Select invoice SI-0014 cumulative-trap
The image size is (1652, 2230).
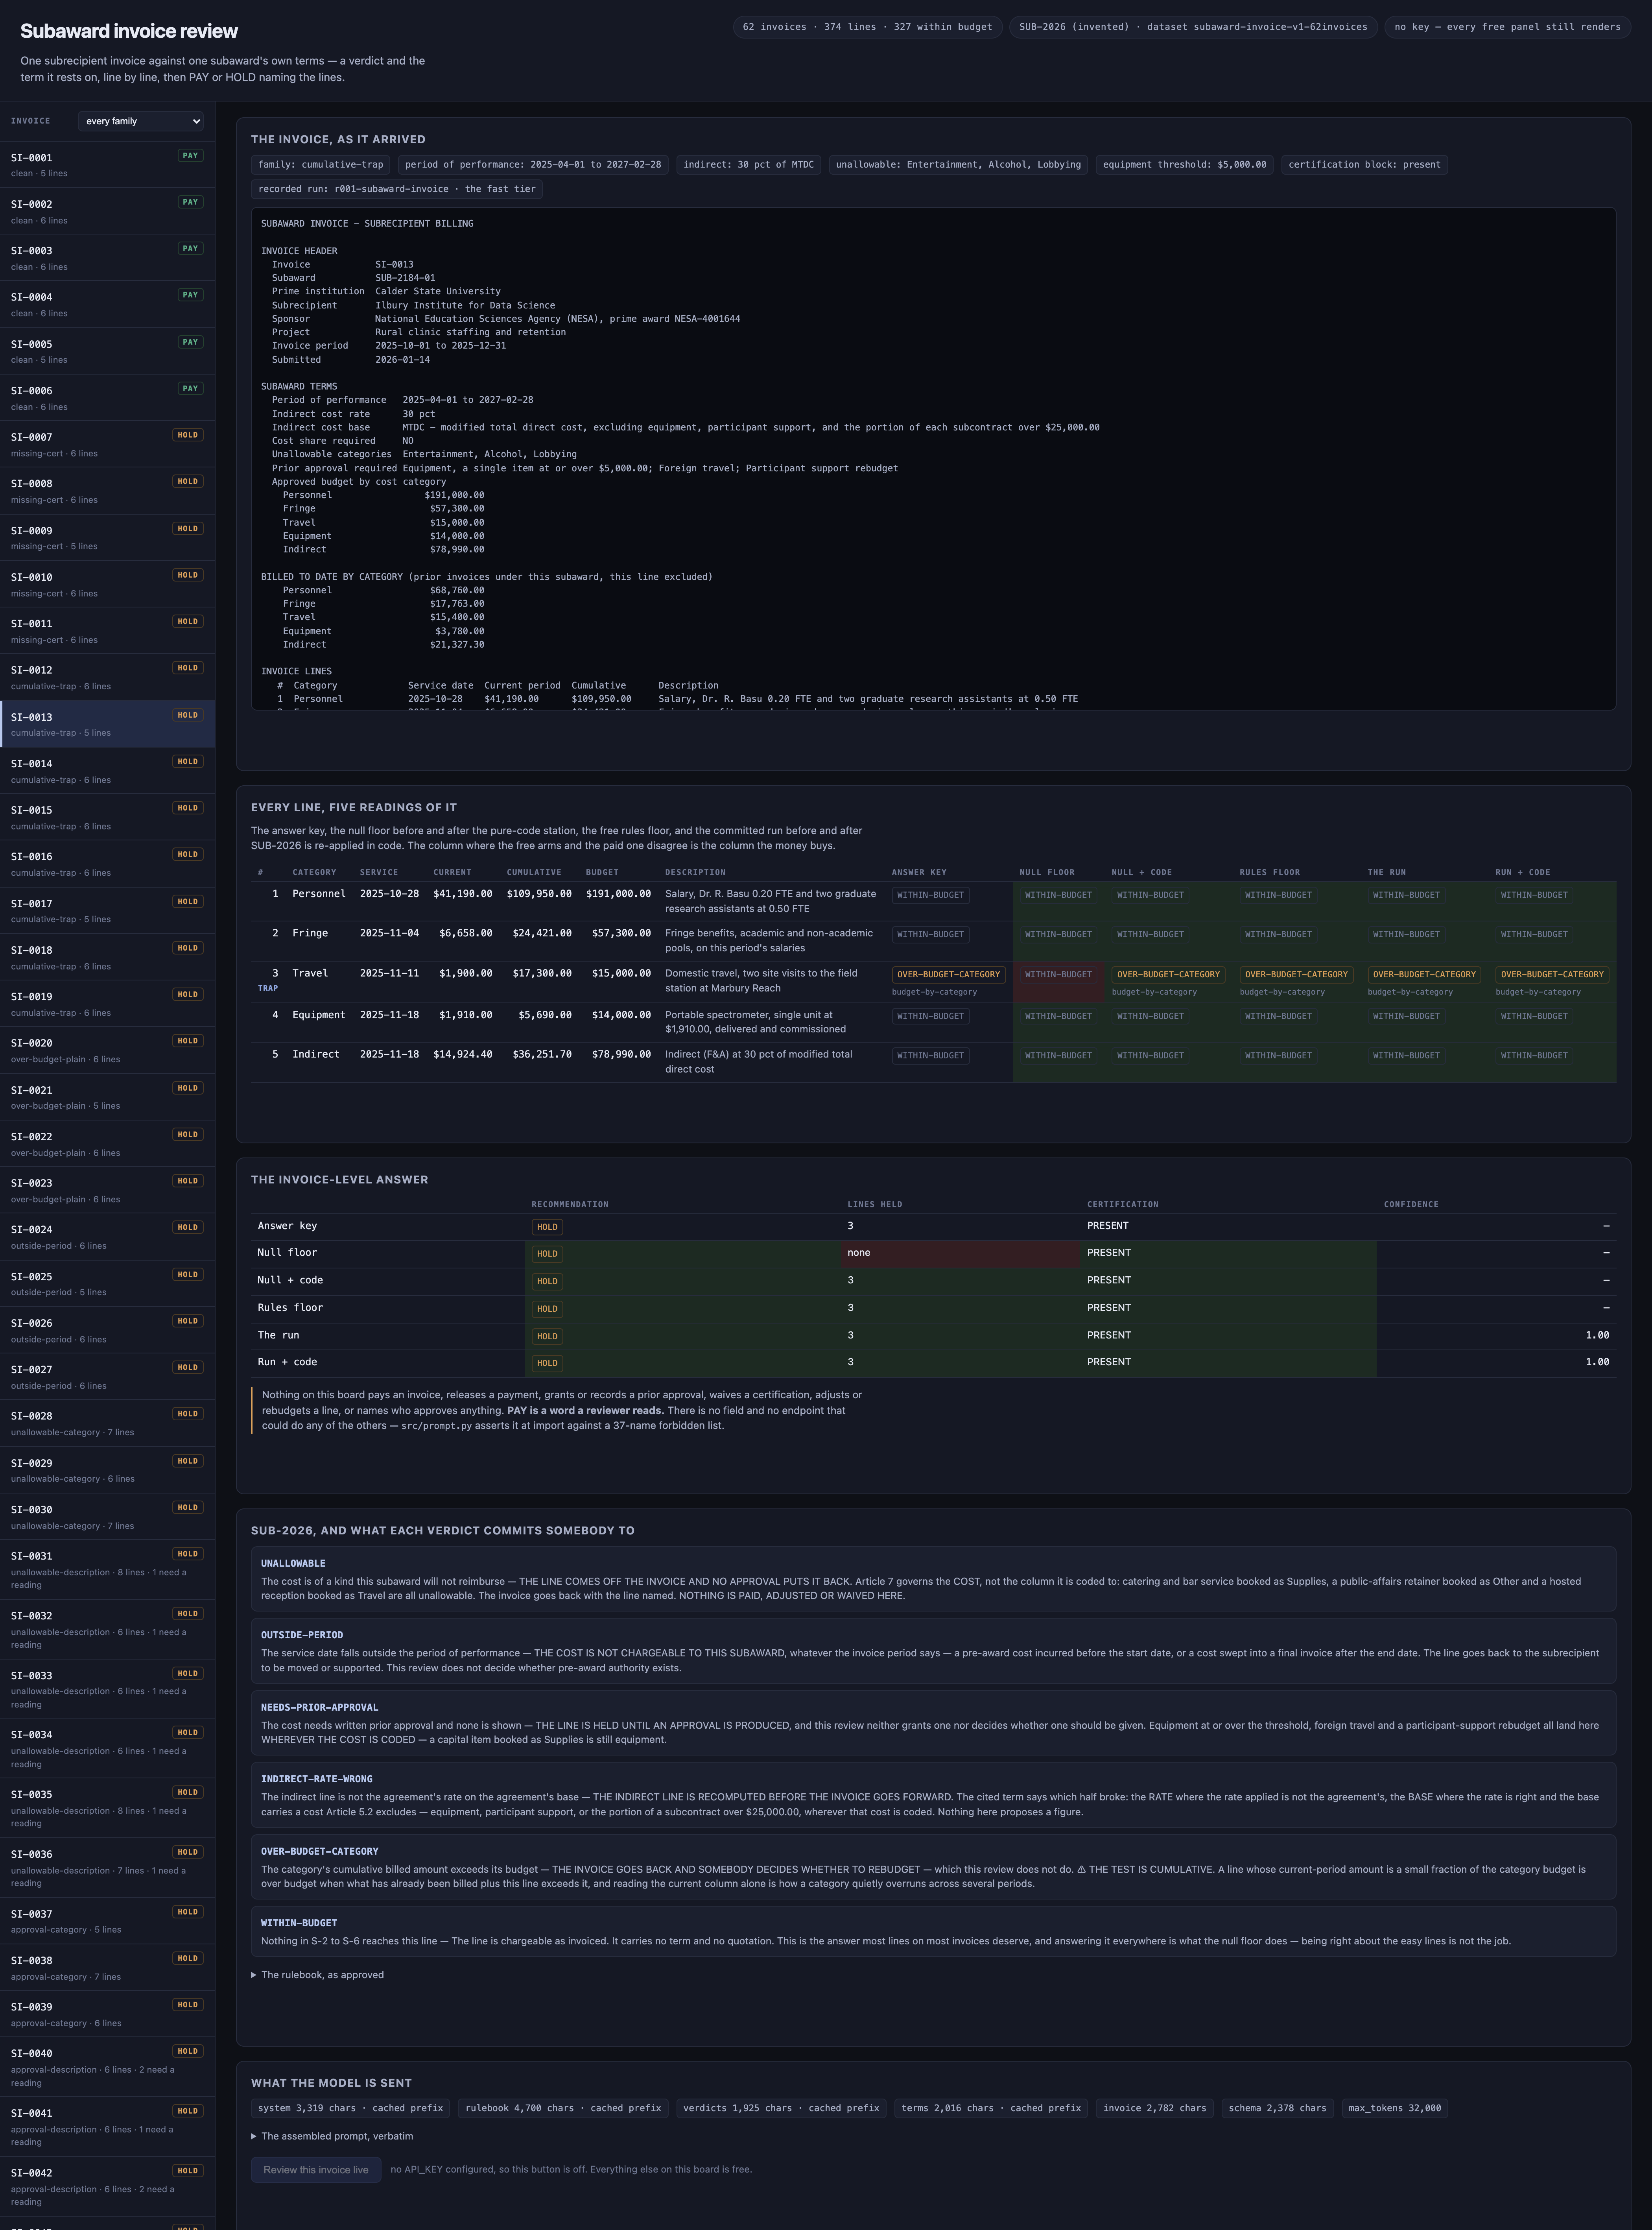[x=107, y=770]
